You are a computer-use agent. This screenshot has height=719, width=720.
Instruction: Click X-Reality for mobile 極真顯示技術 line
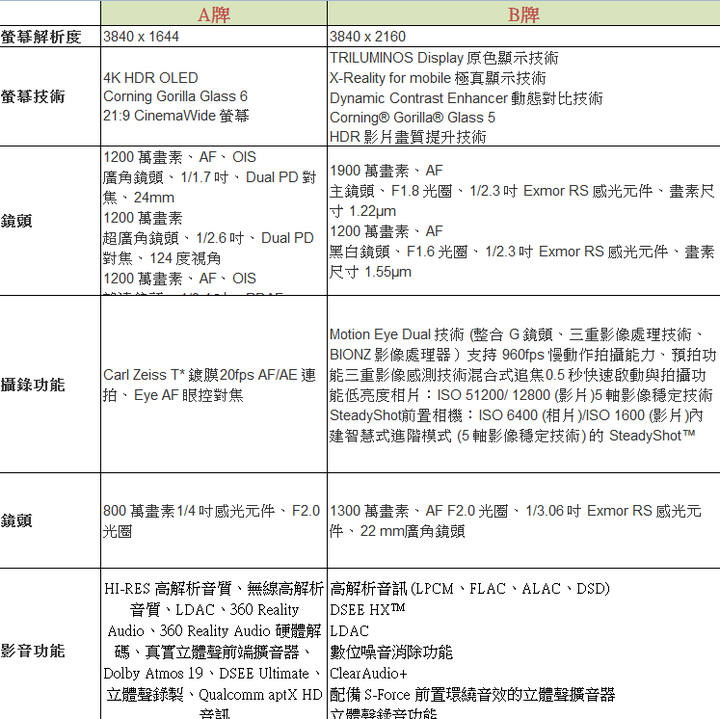coord(438,78)
